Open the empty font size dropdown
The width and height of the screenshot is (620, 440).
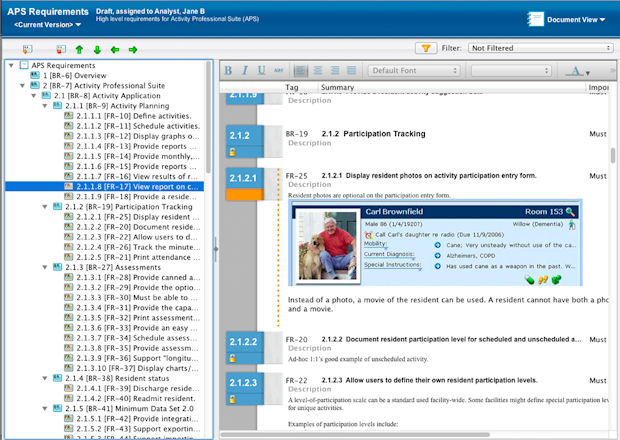[x=511, y=71]
